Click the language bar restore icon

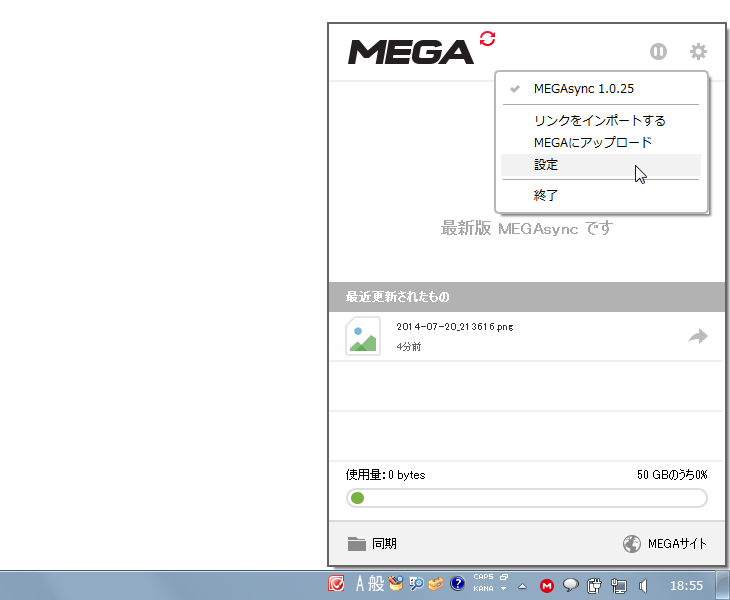[504, 577]
